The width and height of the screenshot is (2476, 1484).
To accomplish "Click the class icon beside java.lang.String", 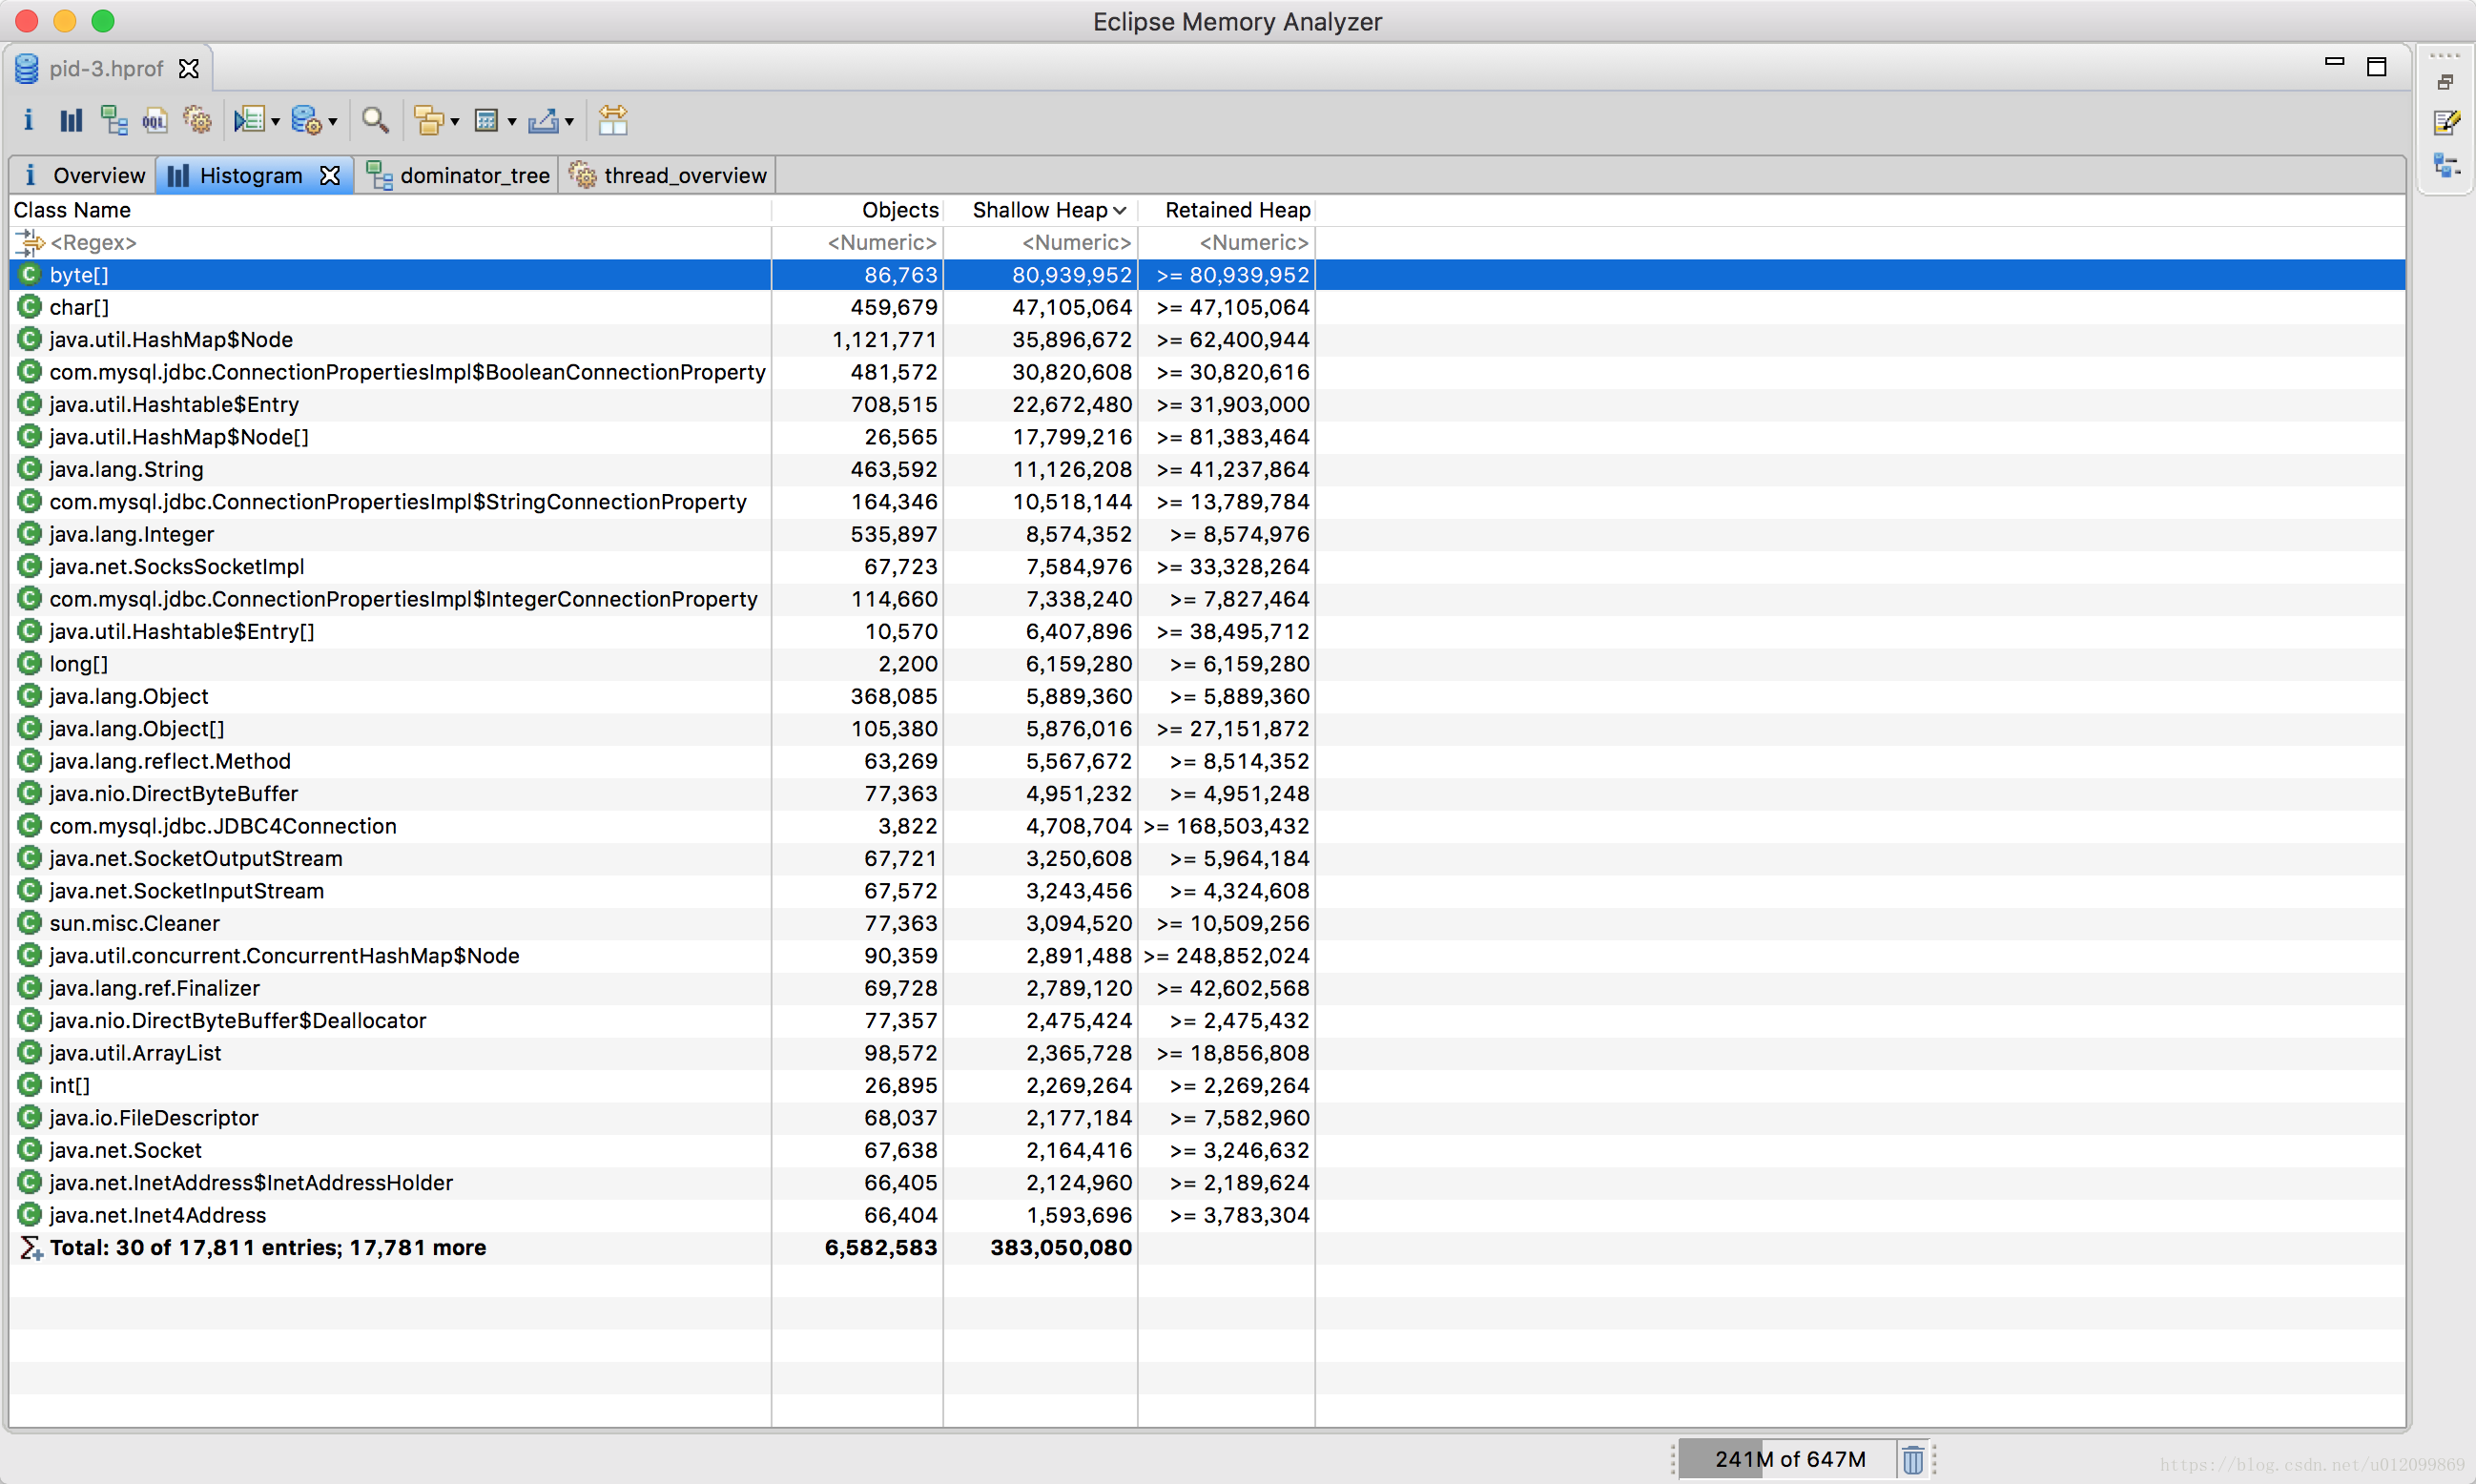I will point(30,469).
